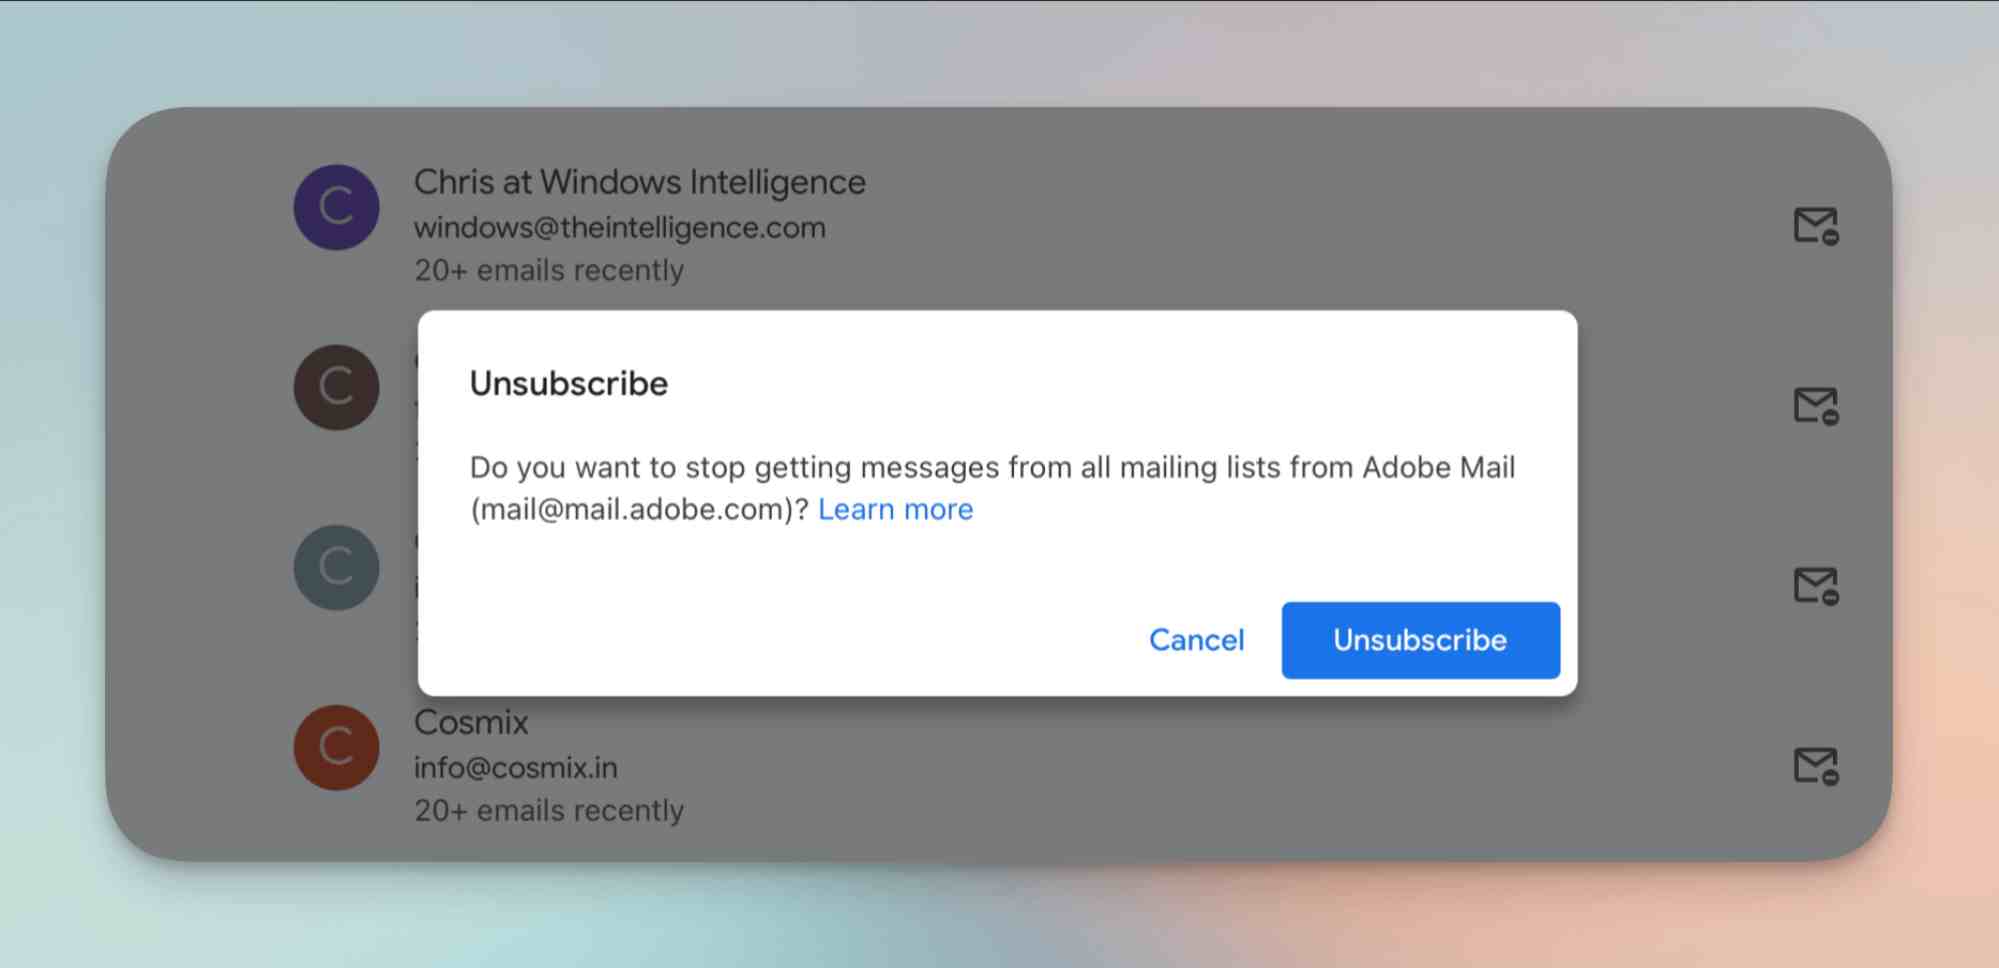Click info@cosmix.in email address
Screen dimensions: 1999x968
(x=516, y=768)
